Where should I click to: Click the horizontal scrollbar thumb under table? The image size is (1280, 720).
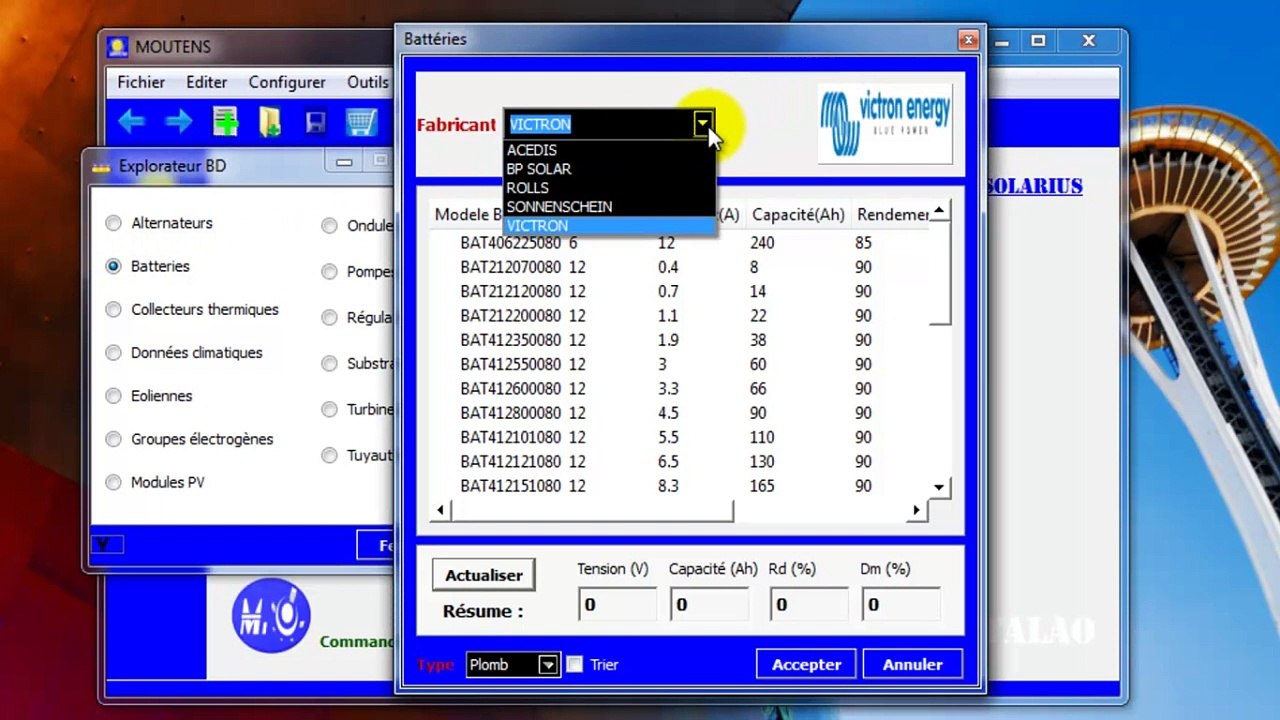click(x=592, y=510)
